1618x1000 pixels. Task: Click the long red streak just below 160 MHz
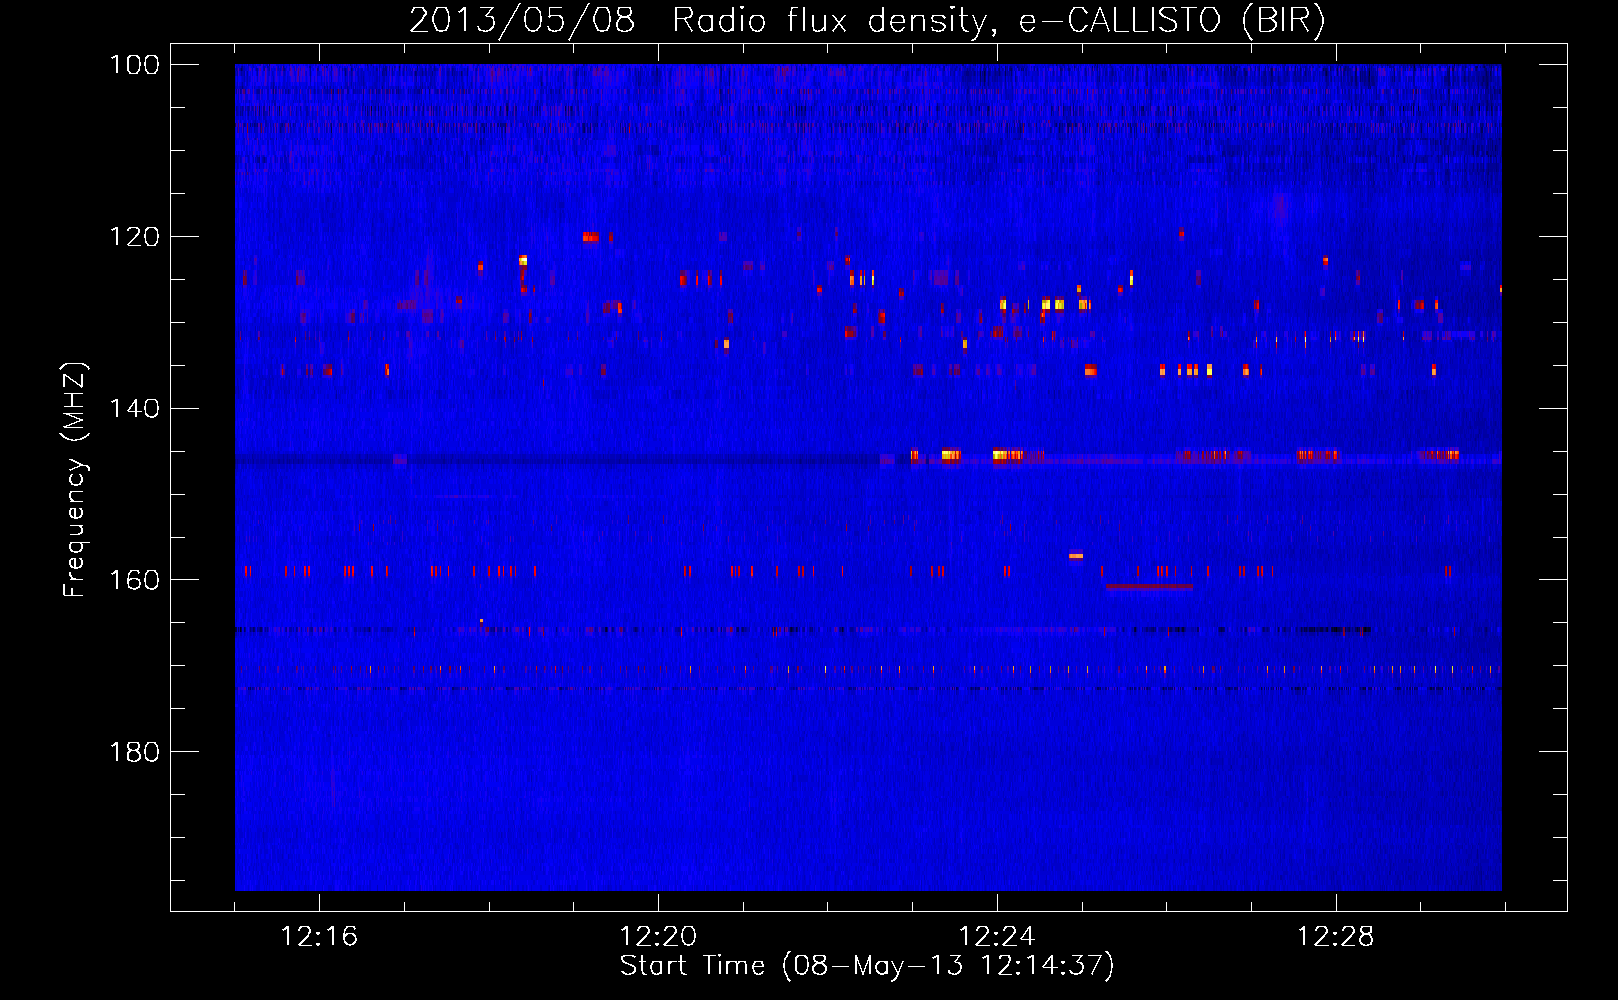pyautogui.click(x=1149, y=587)
